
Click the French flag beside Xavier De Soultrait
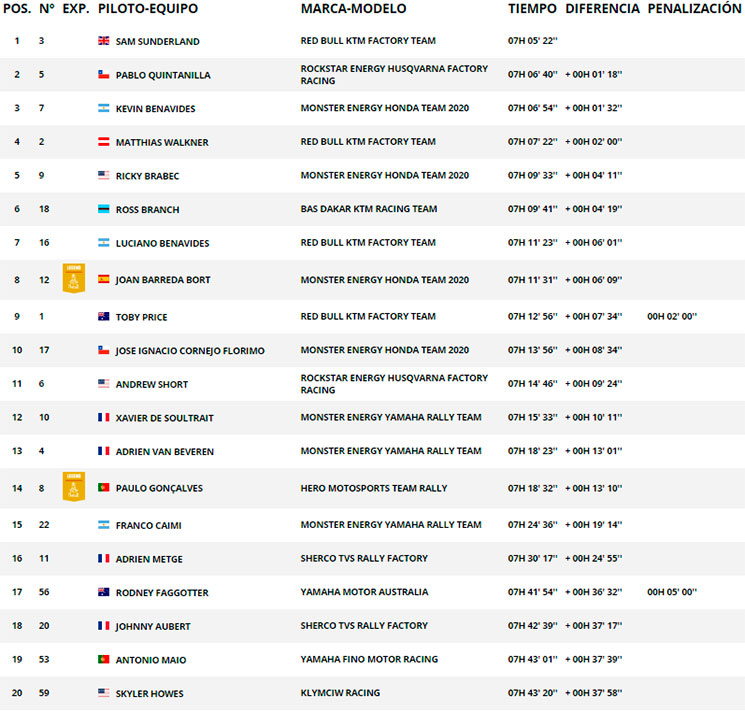click(104, 417)
